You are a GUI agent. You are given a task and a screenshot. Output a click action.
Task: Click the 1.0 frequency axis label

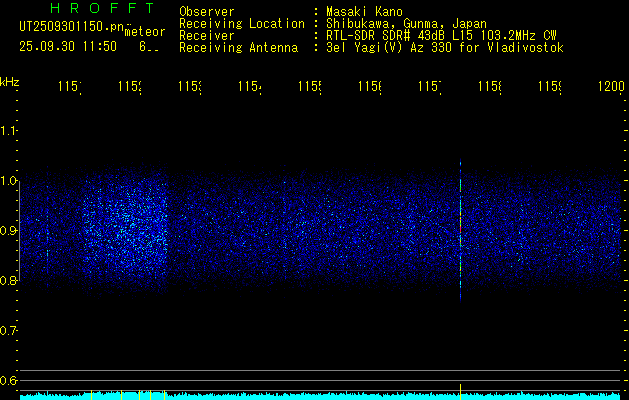[8, 180]
